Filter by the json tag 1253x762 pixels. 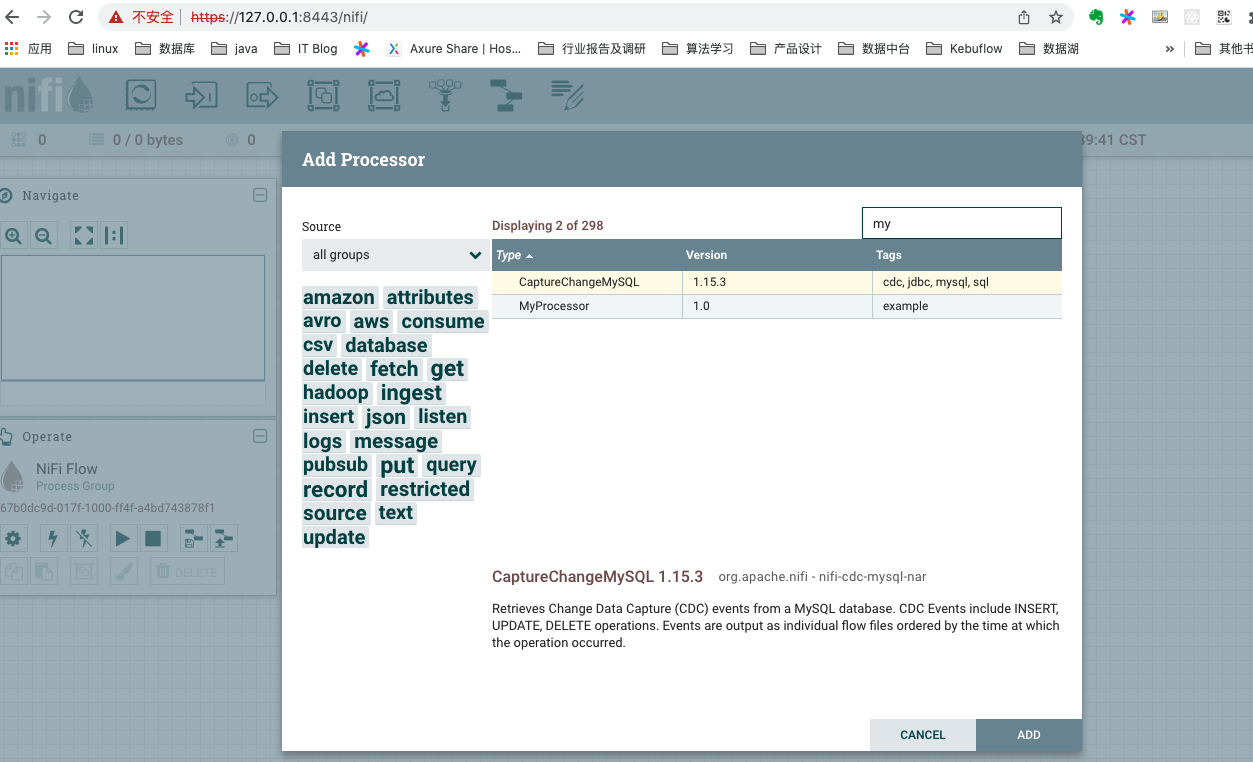385,417
